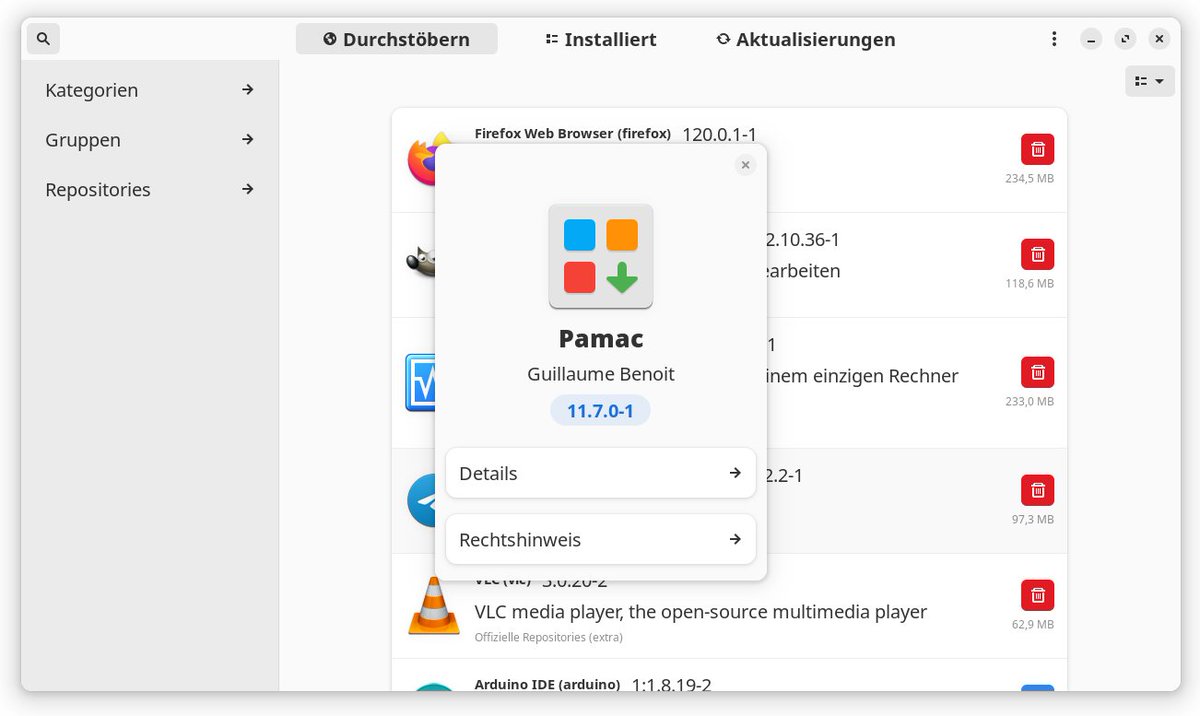The height and width of the screenshot is (716, 1200).
Task: Click the Pamac app icon in the popover
Action: coord(600,256)
